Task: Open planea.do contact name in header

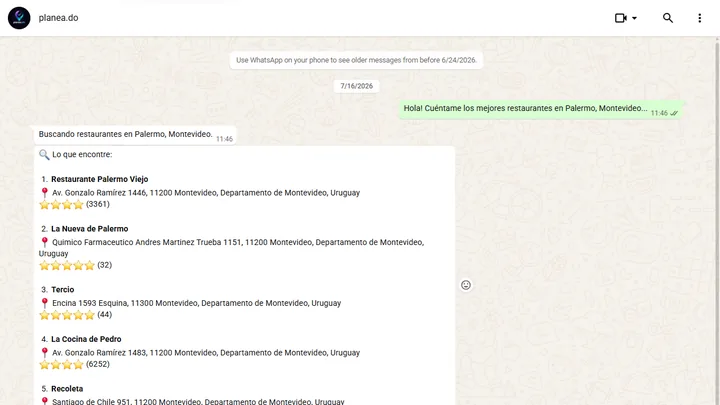Action: point(58,18)
